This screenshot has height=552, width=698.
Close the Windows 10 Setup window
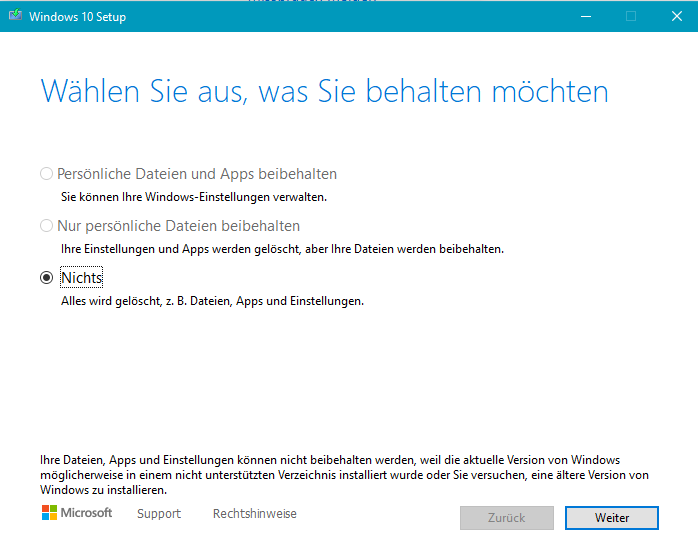tap(677, 16)
